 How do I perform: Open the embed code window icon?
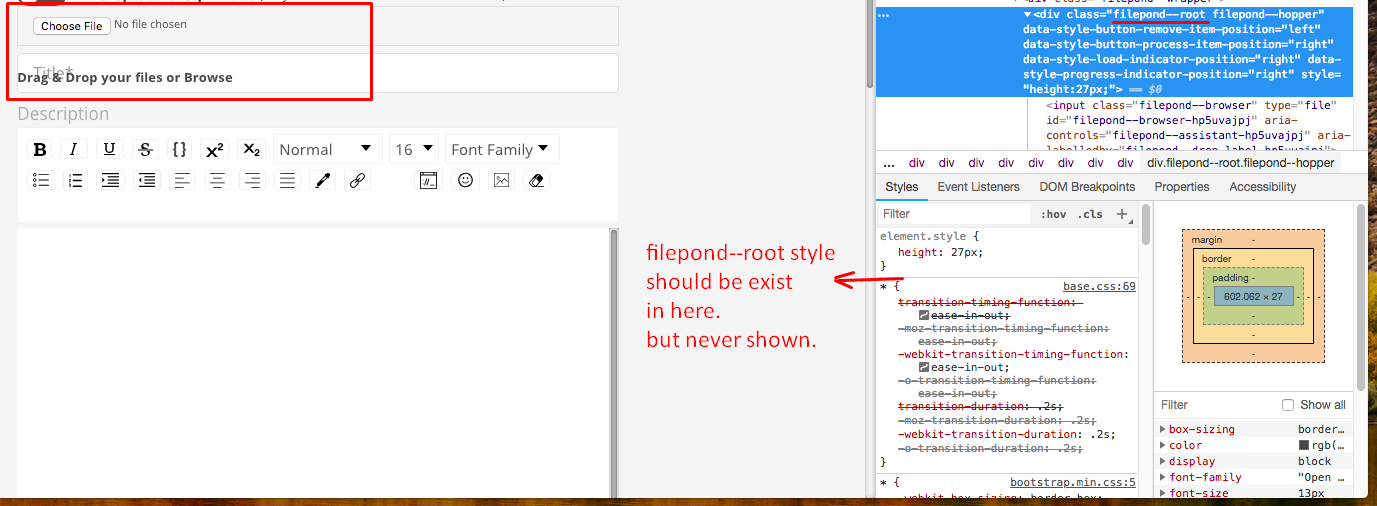pyautogui.click(x=428, y=181)
